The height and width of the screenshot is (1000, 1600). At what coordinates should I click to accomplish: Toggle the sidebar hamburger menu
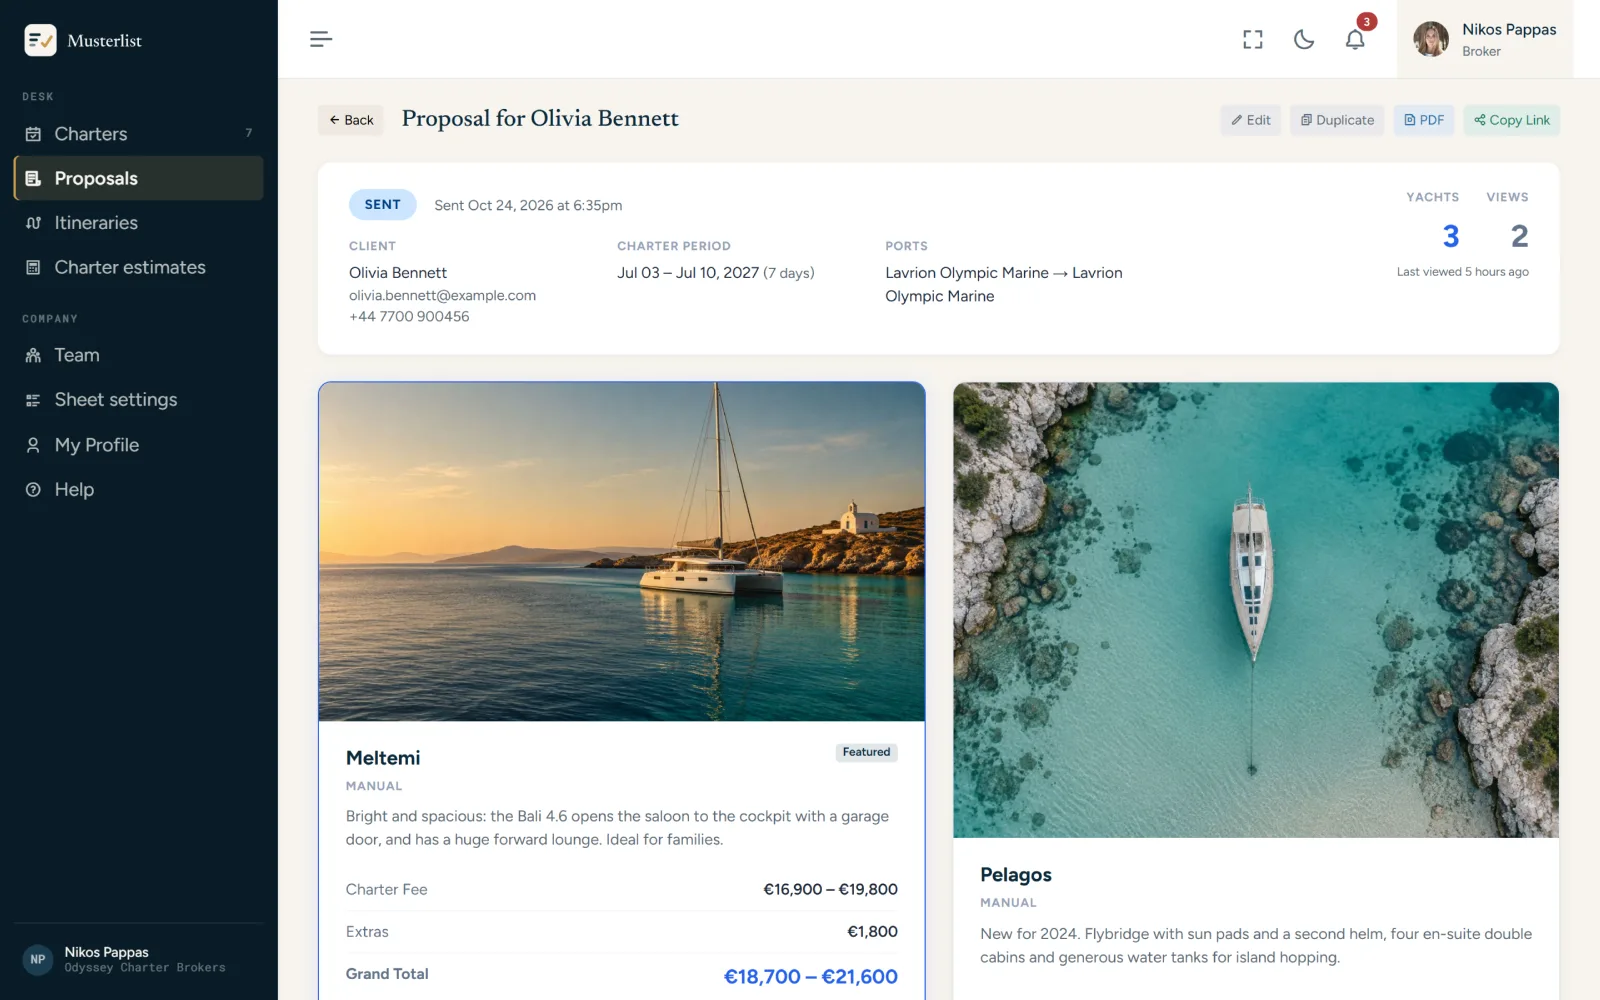320,39
